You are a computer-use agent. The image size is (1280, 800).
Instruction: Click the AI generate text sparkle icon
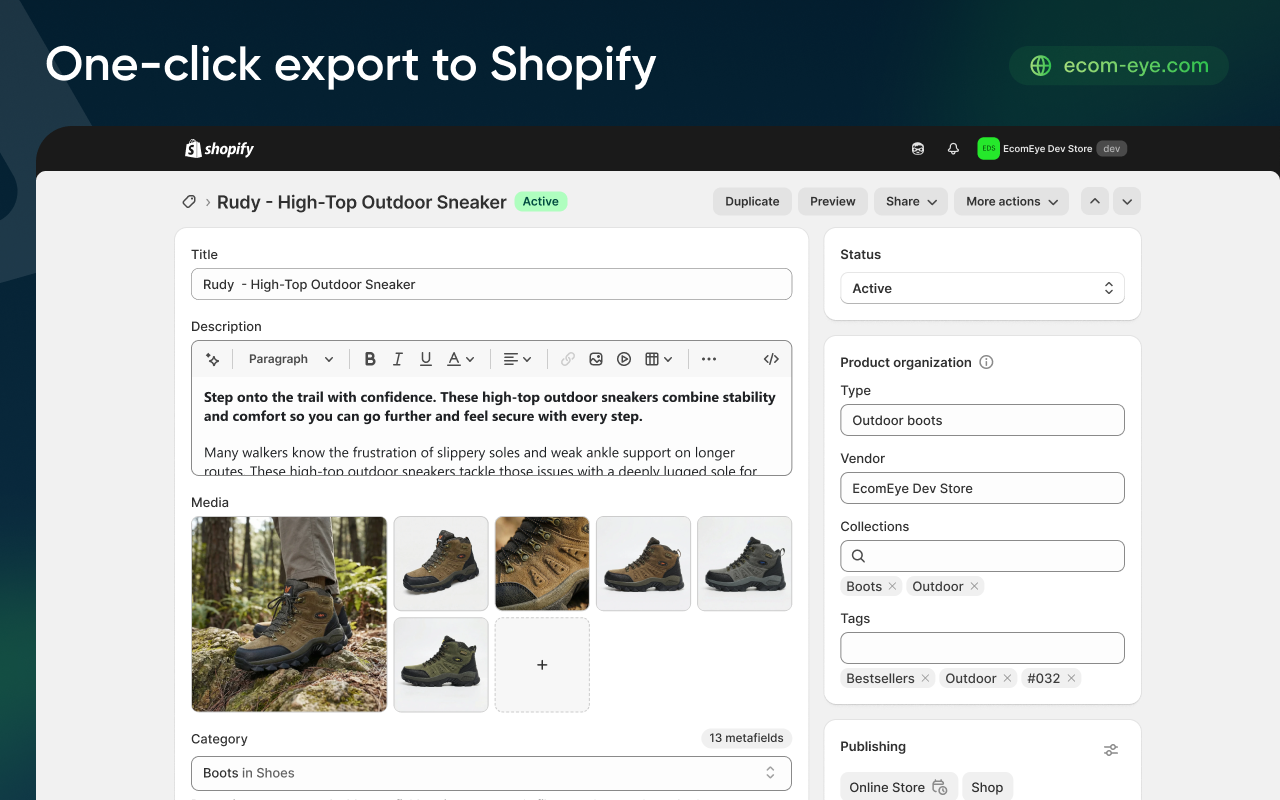click(x=212, y=359)
